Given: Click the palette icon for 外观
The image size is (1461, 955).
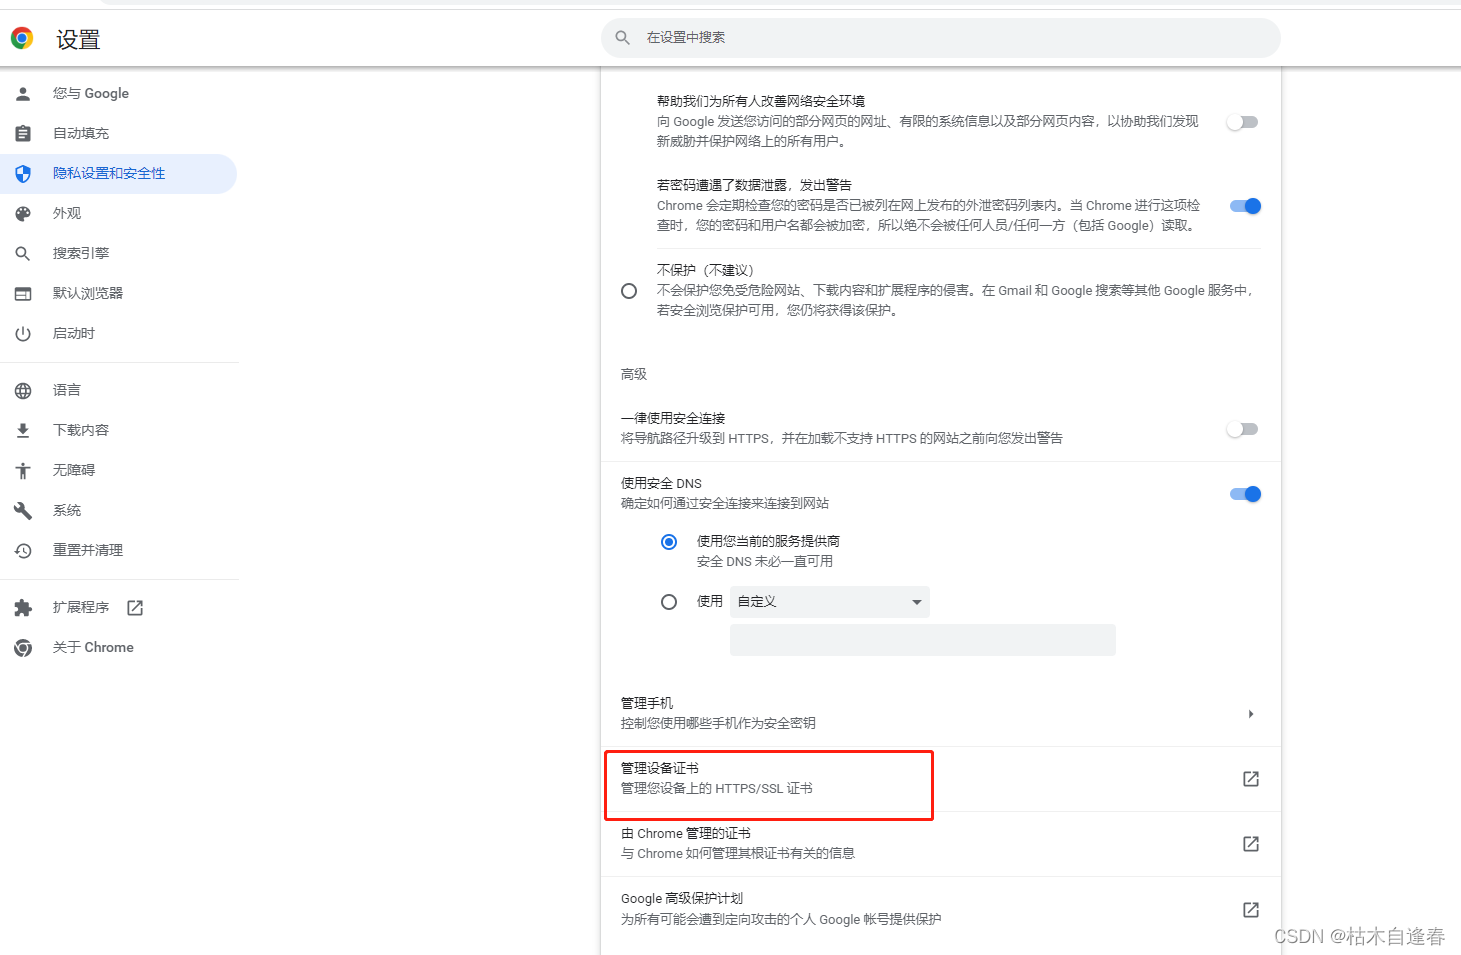Looking at the screenshot, I should pyautogui.click(x=23, y=213).
